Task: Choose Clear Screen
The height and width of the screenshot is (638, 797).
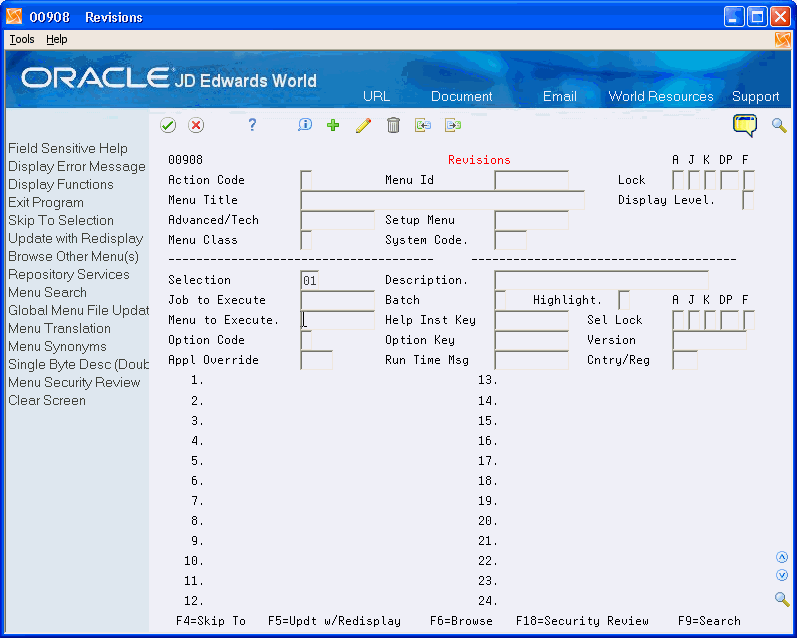Action: tap(47, 401)
